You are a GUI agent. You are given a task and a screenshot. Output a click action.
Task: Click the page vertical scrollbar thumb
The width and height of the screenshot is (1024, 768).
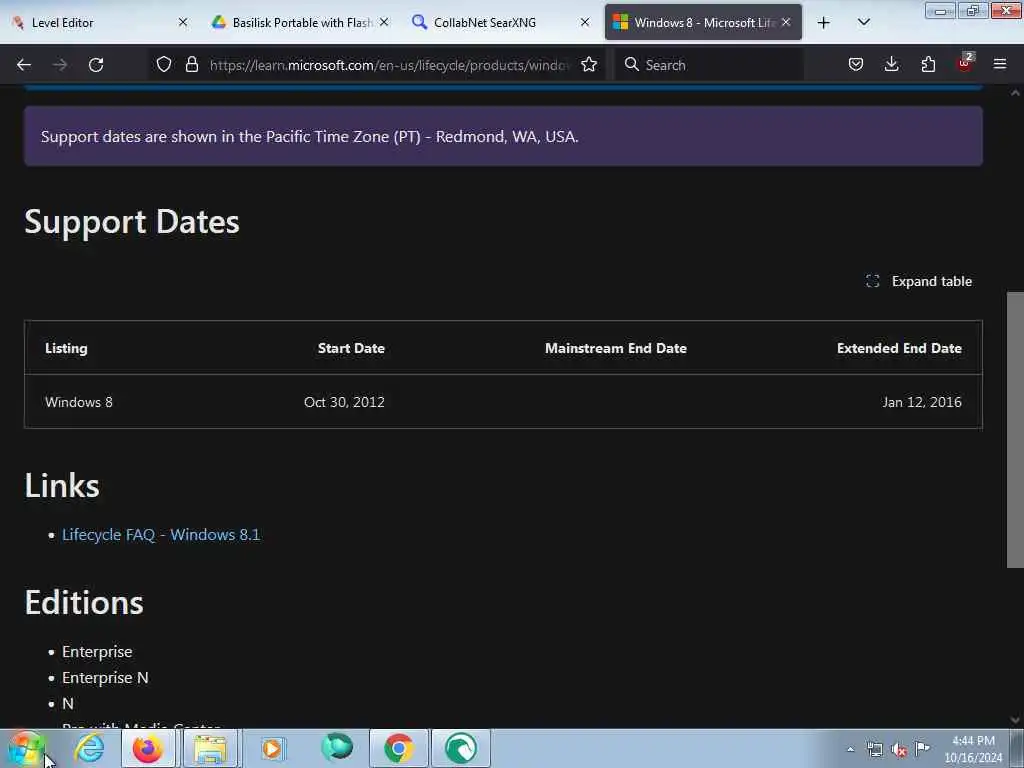1015,430
